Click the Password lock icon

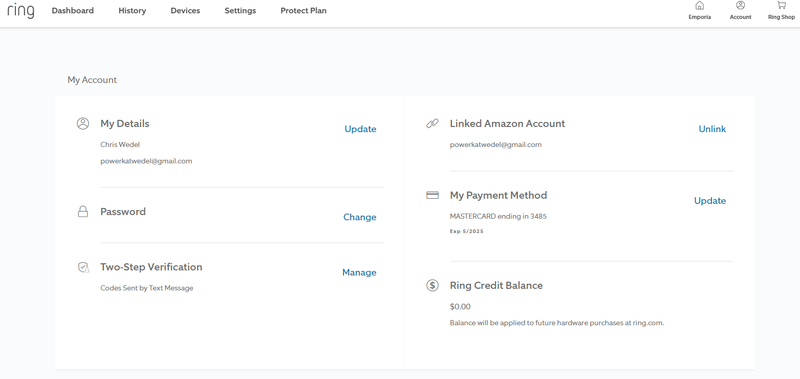click(83, 211)
